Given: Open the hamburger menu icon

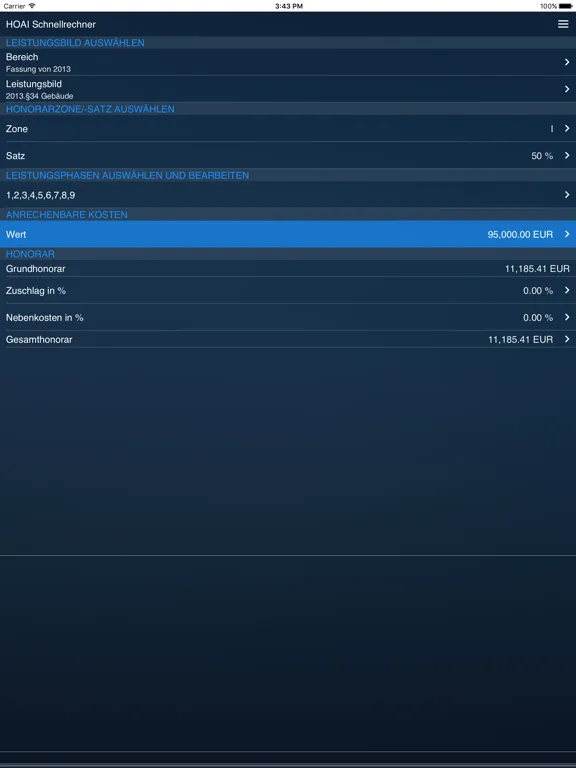Looking at the screenshot, I should (563, 24).
